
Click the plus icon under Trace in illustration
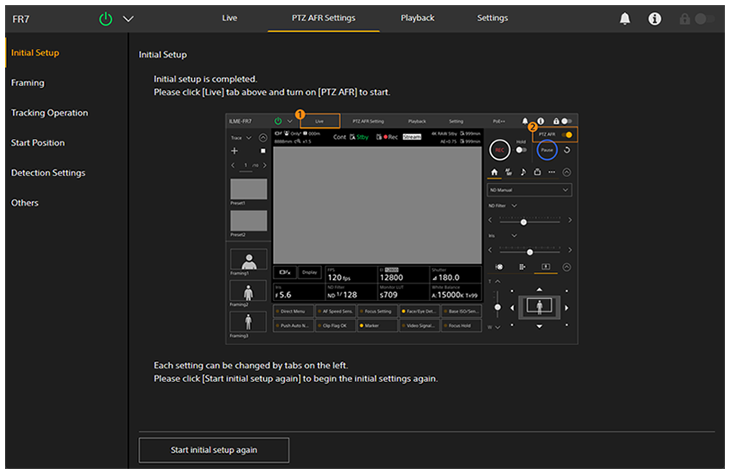(234, 151)
